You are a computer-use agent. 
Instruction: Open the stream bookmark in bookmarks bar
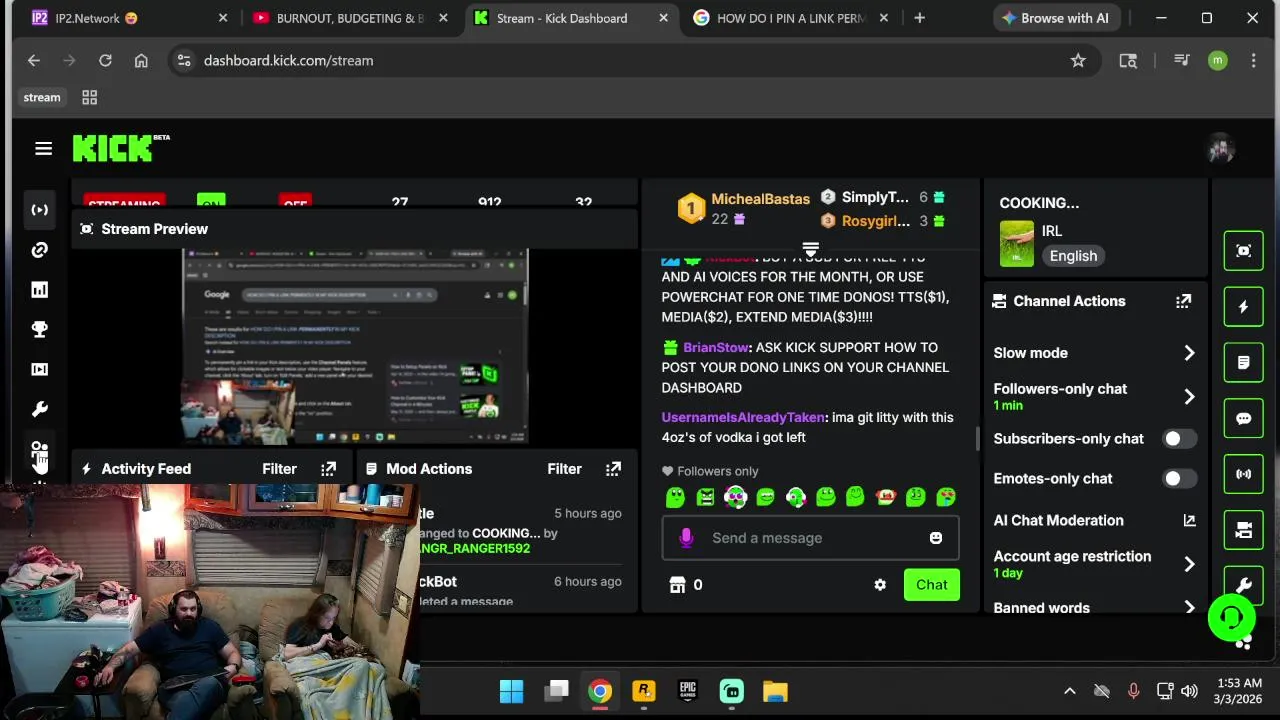click(42, 97)
